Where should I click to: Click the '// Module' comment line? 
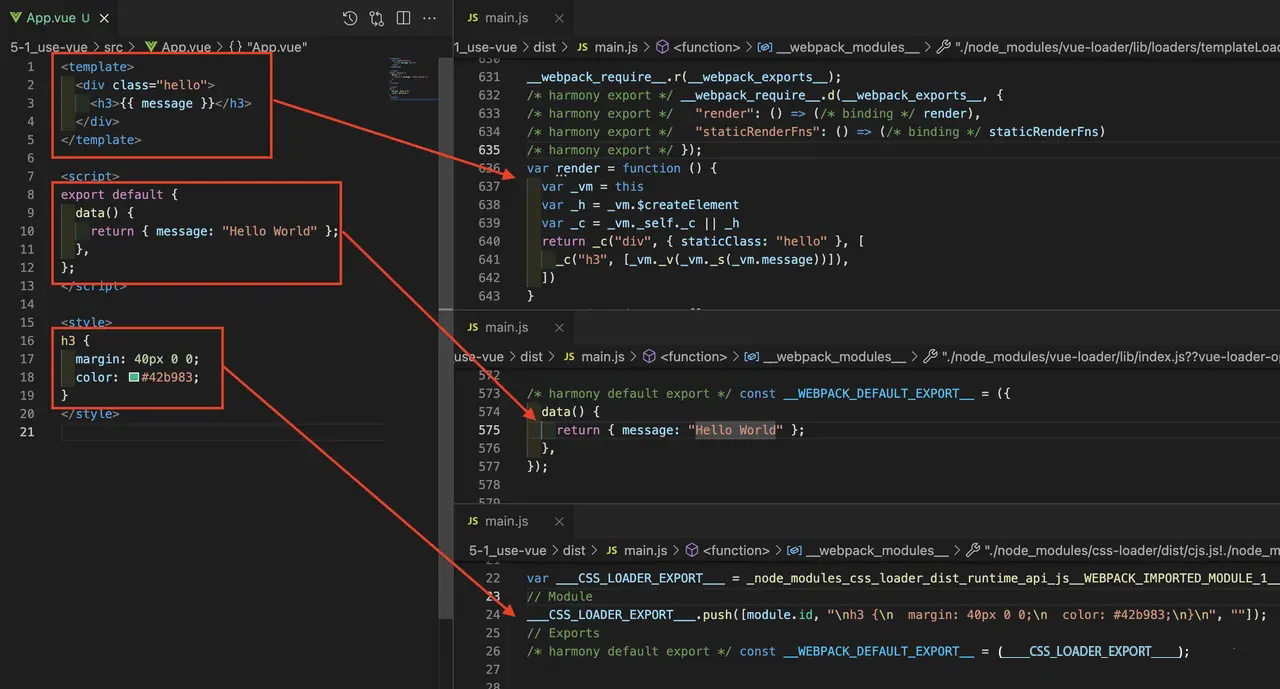click(559, 596)
